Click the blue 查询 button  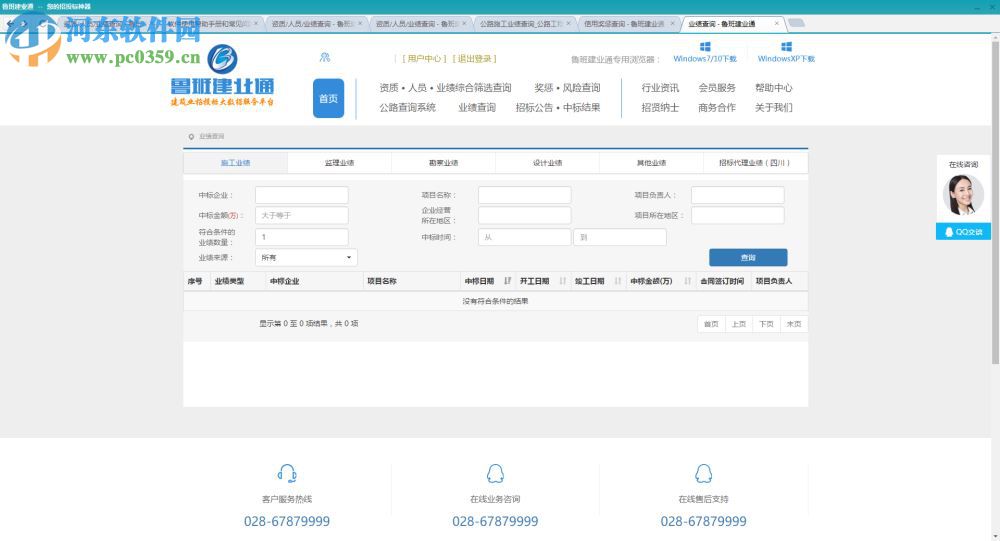coord(748,258)
